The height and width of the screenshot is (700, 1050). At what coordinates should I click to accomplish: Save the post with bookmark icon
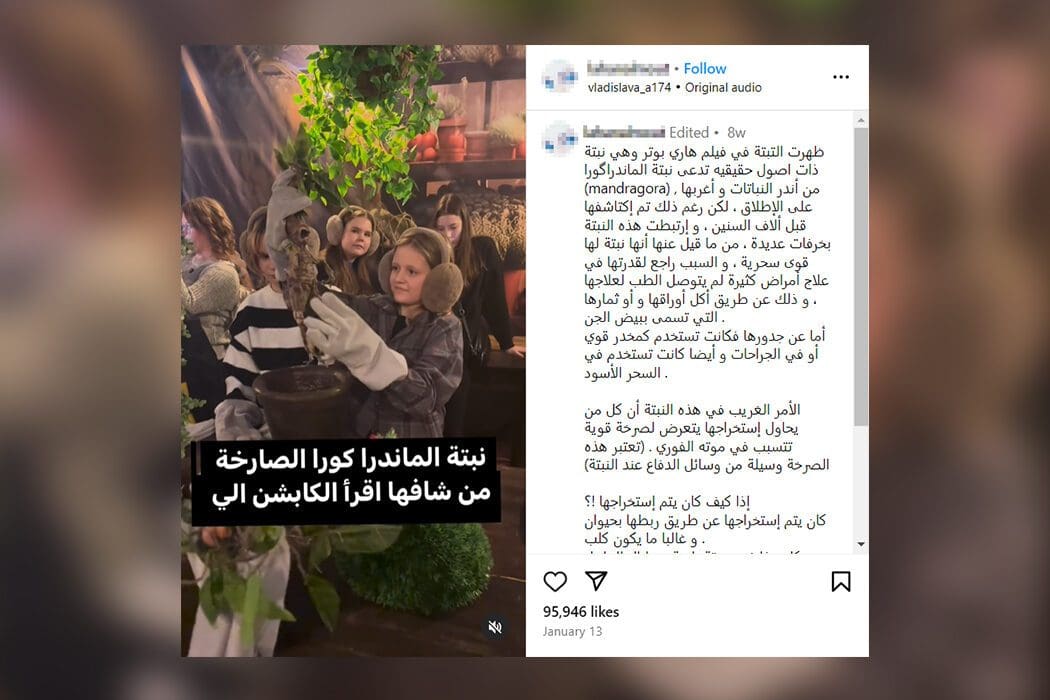[840, 581]
